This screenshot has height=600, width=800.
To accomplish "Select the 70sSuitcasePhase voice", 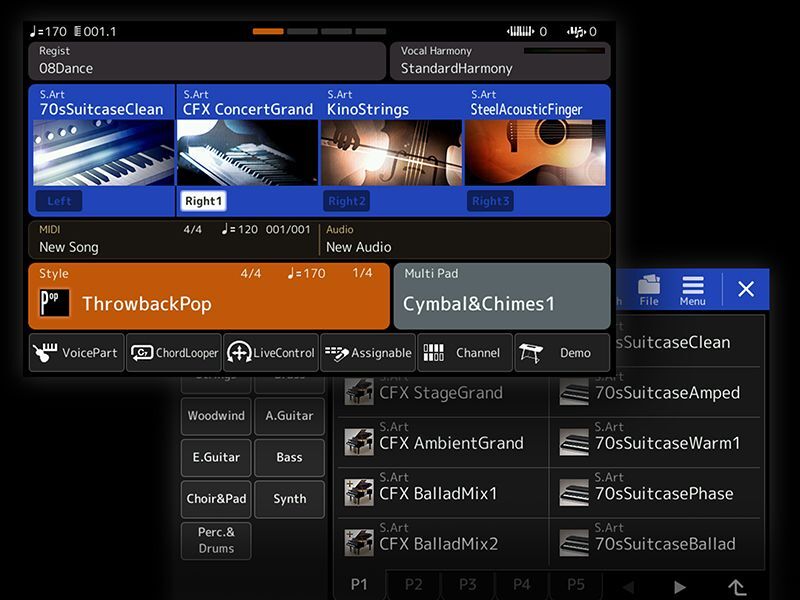I will pos(657,492).
